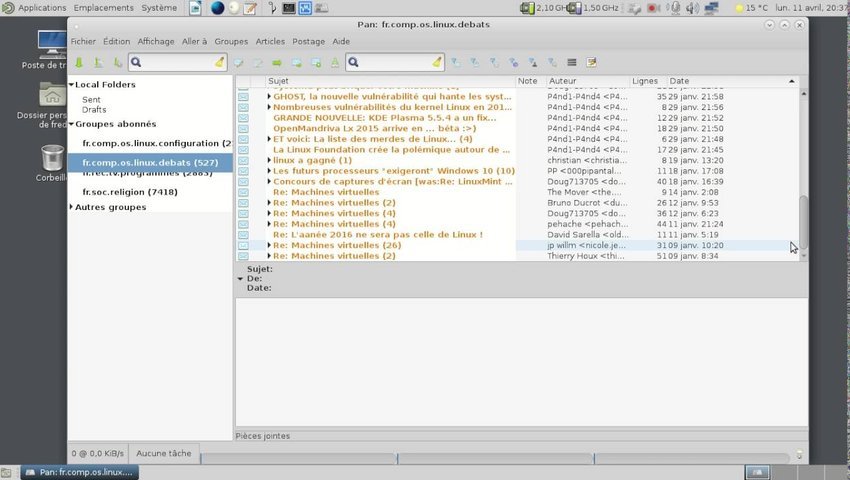850x480 pixels.
Task: Expand thread 'linux a gagné (1)'
Action: (x=269, y=161)
